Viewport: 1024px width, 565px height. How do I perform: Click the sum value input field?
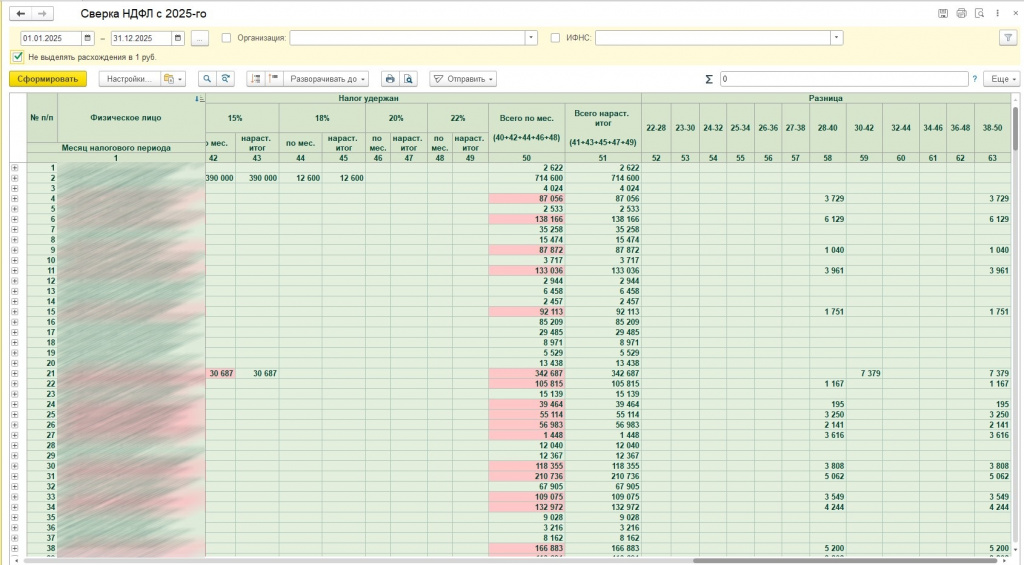(843, 79)
